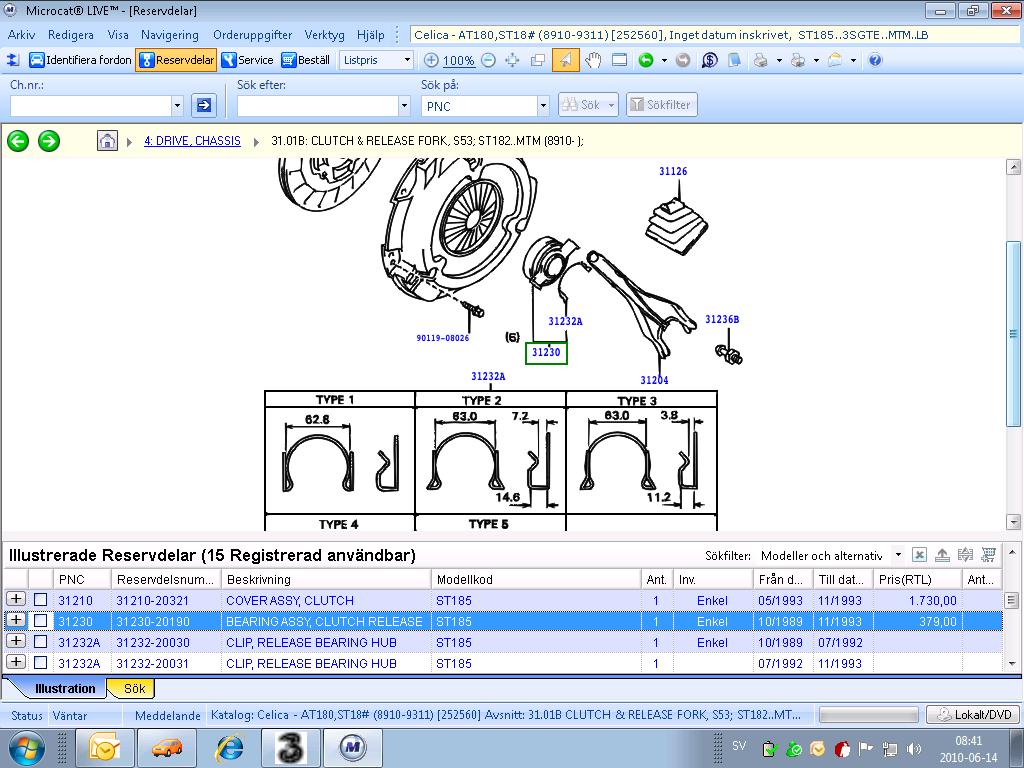Click the parts list scroll-down arrow

point(1012,663)
